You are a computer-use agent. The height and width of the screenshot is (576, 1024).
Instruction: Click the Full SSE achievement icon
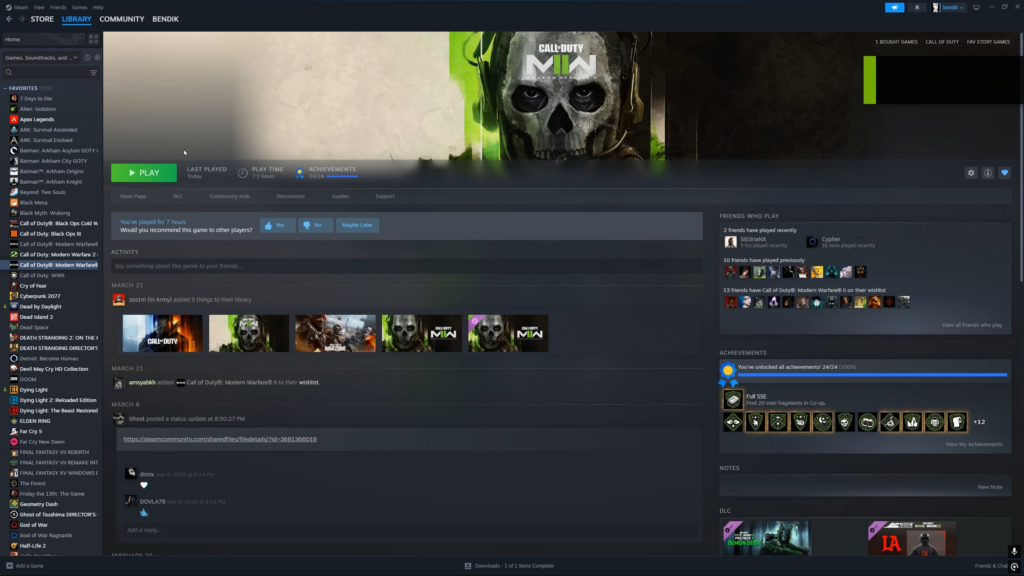[x=733, y=399]
